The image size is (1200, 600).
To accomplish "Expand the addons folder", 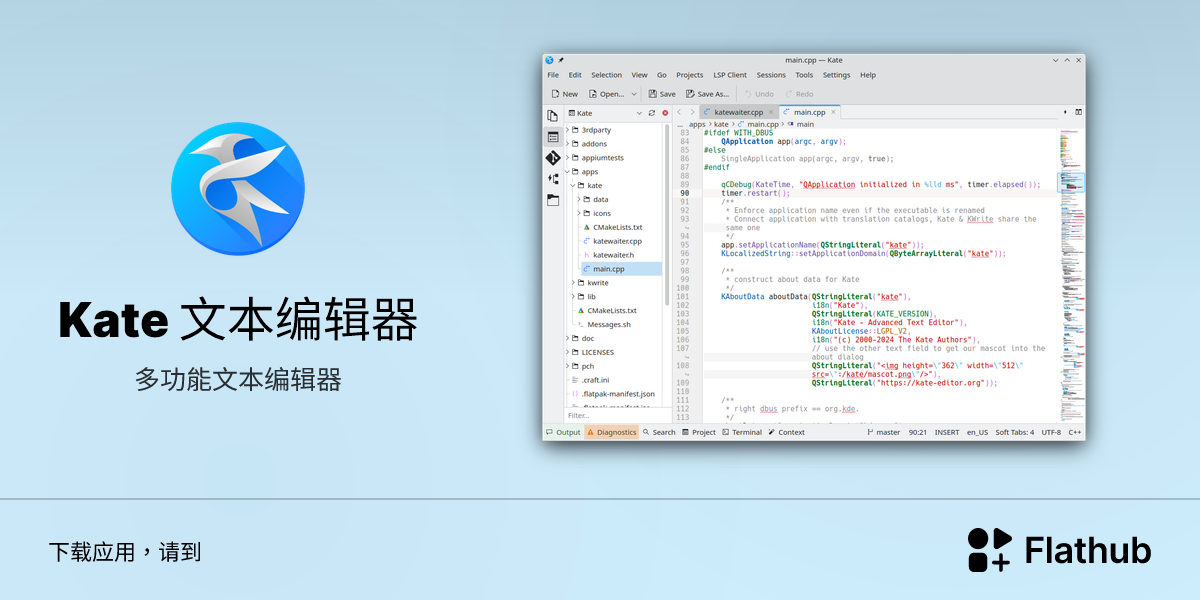I will (x=569, y=144).
